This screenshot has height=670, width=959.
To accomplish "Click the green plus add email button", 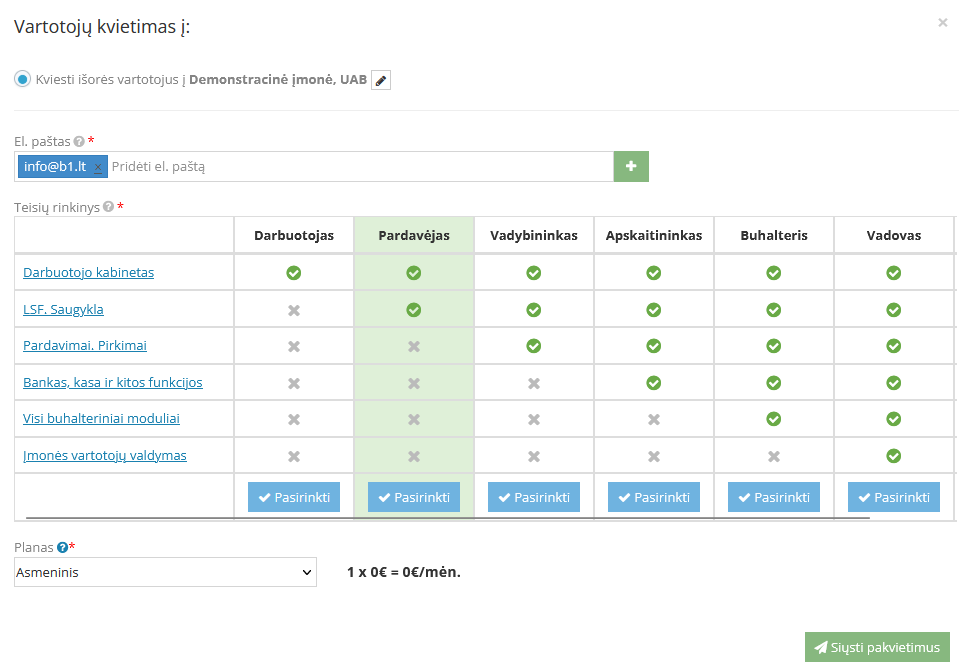I will (x=631, y=166).
